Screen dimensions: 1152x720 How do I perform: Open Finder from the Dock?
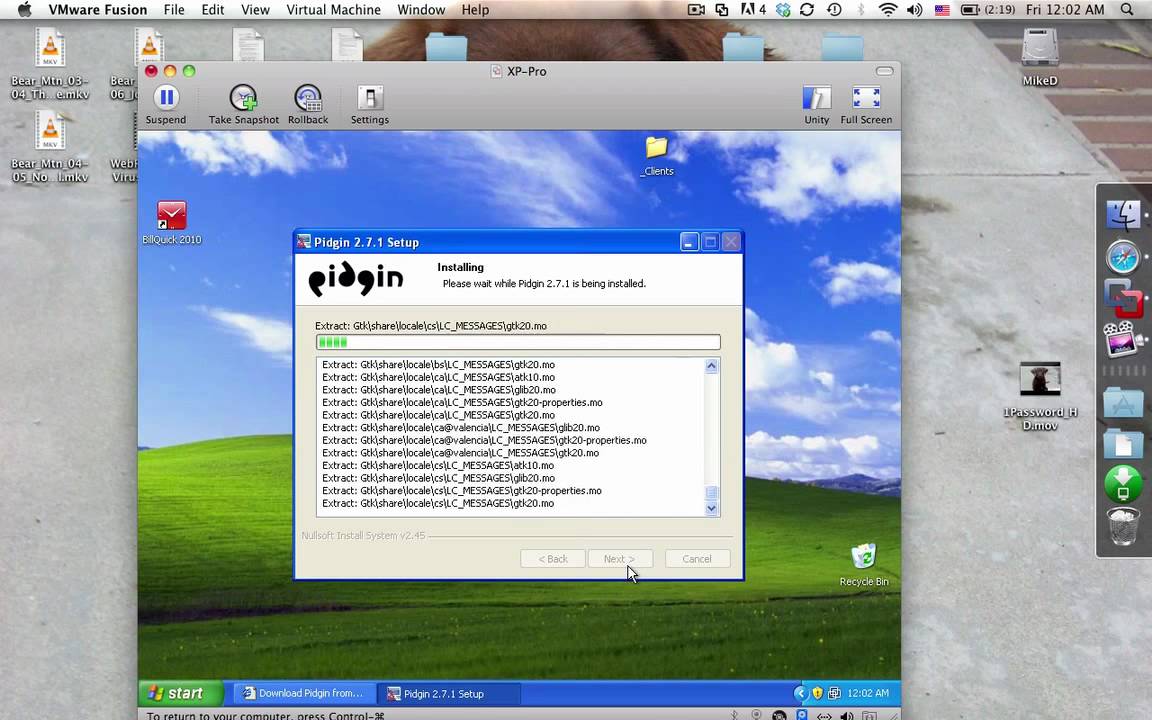coord(1123,215)
